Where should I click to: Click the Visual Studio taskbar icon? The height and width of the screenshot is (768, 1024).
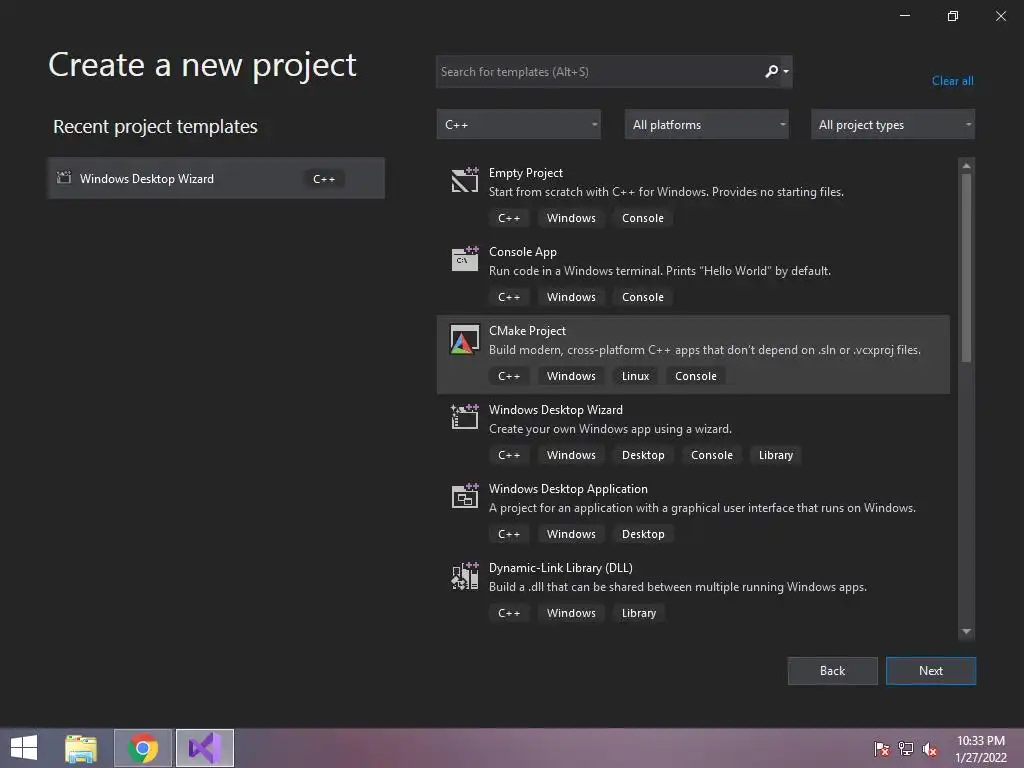click(x=204, y=748)
